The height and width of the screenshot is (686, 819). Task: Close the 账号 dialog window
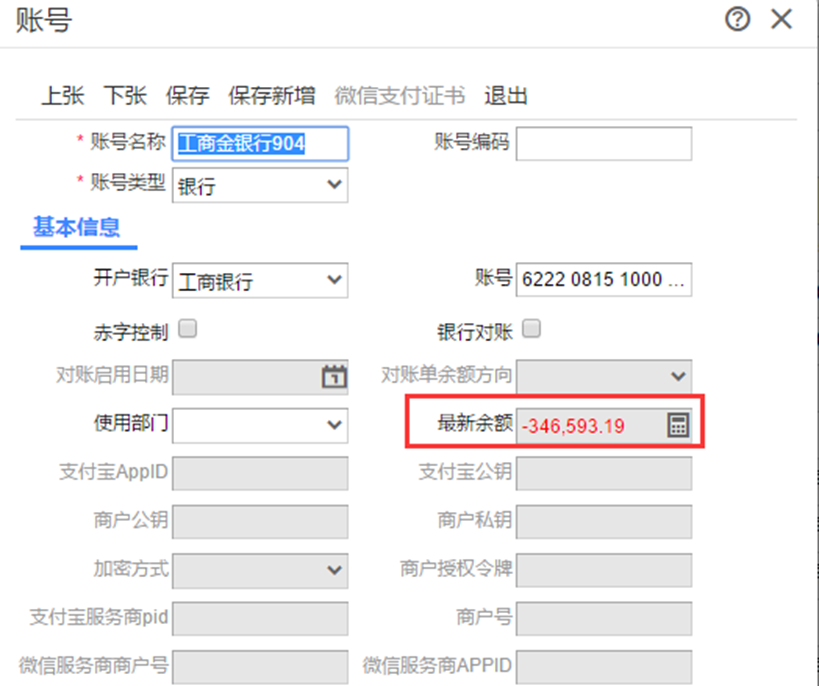[x=781, y=20]
